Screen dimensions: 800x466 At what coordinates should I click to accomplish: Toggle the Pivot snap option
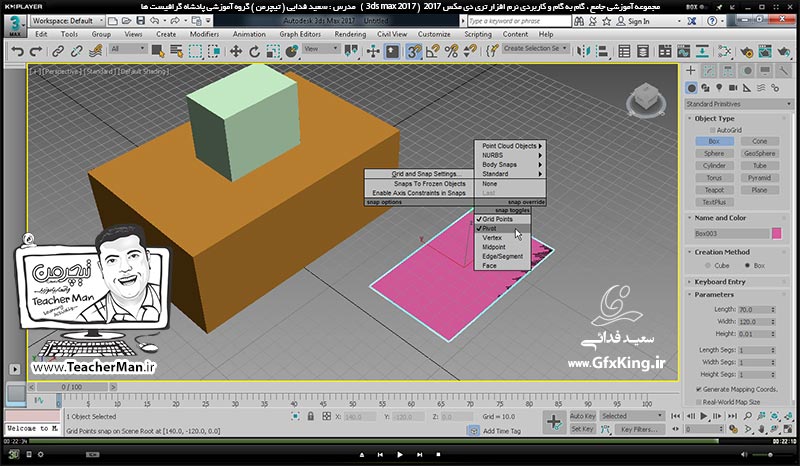[x=503, y=229]
